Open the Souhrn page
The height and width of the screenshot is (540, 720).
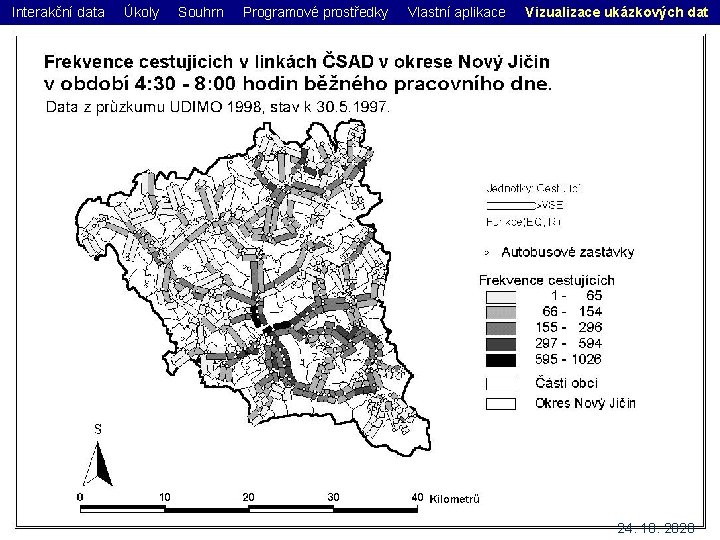[x=201, y=12]
